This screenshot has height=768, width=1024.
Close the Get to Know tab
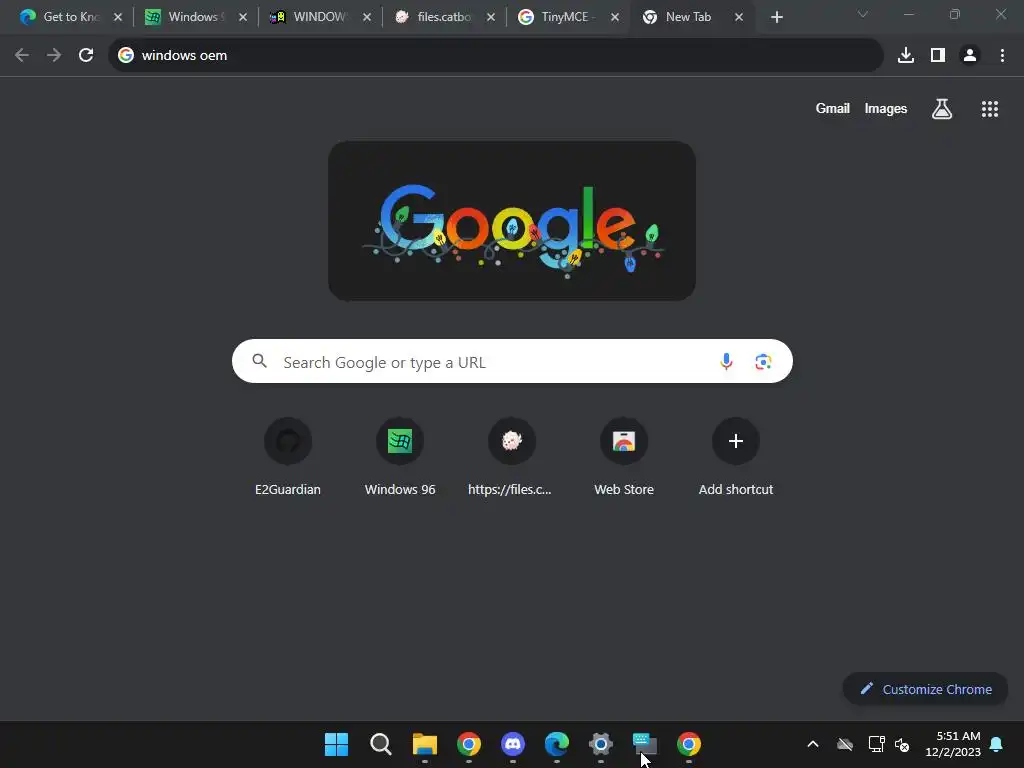[118, 17]
